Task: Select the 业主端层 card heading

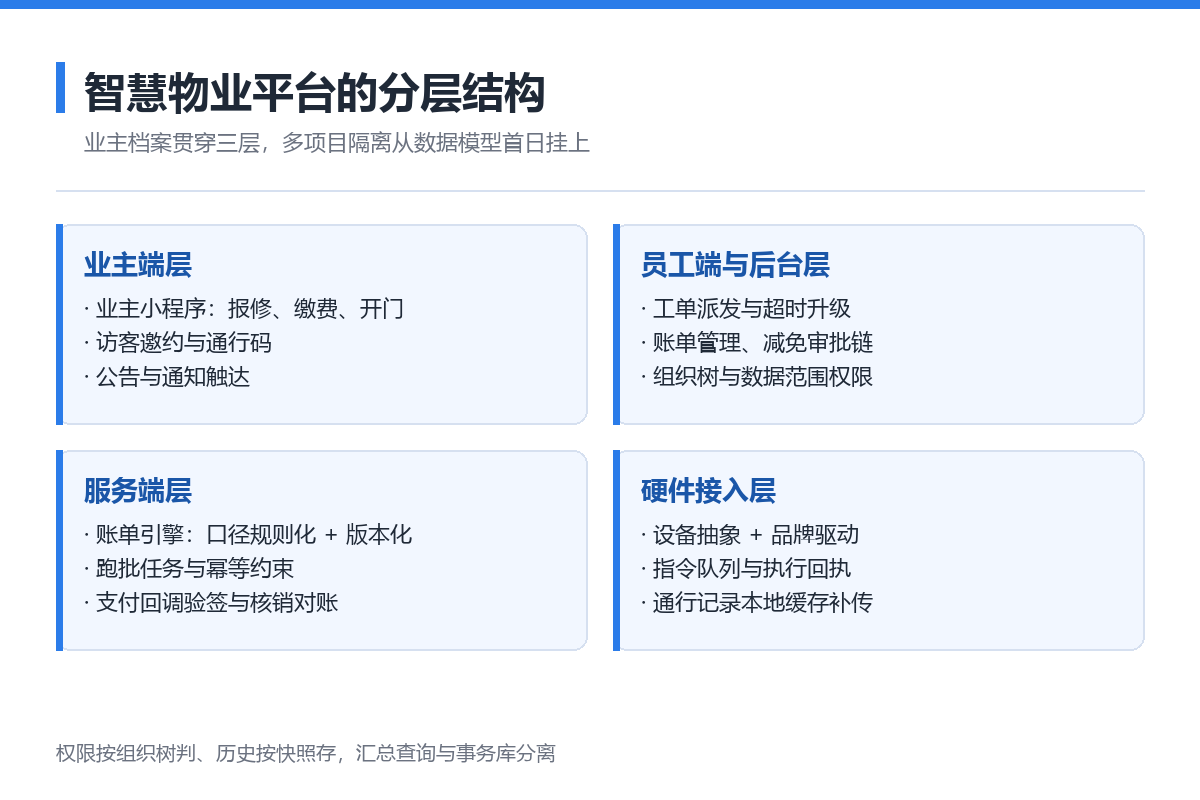Action: (138, 265)
